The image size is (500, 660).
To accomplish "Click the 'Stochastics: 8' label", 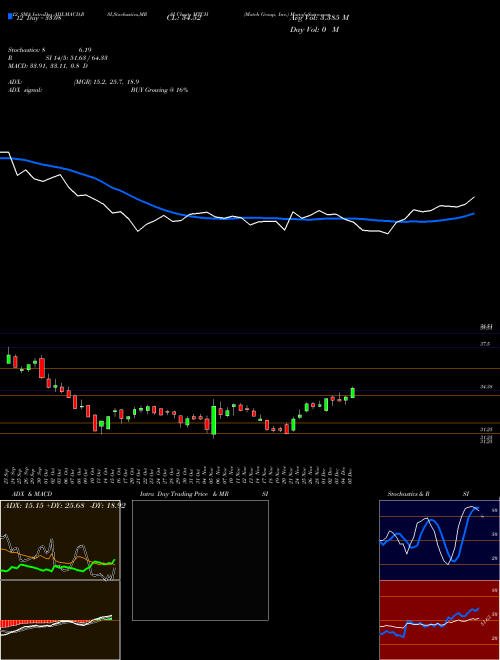I will [x=27, y=50].
